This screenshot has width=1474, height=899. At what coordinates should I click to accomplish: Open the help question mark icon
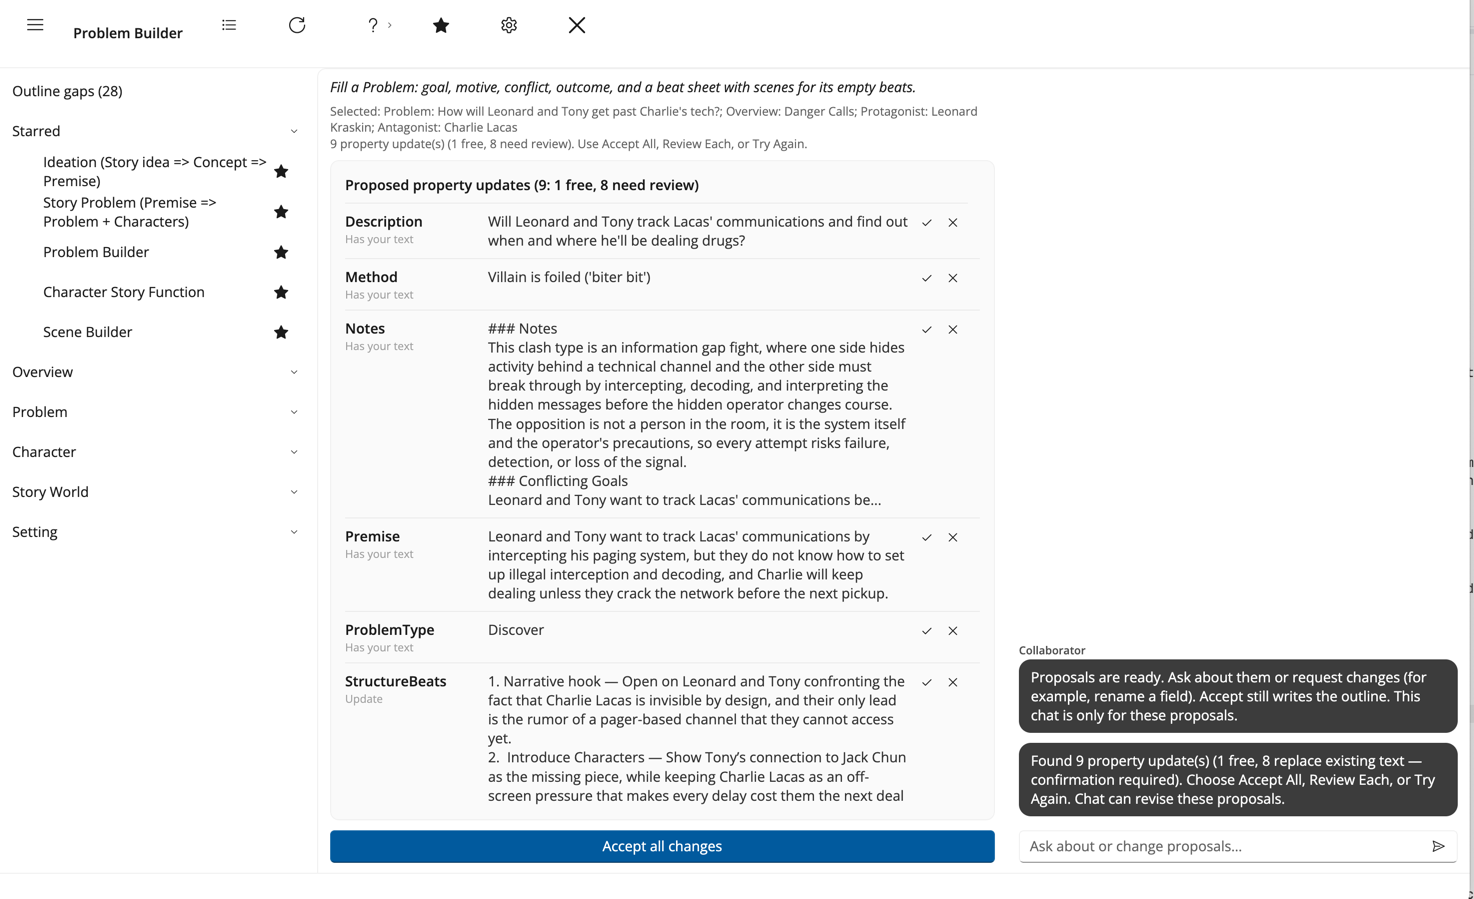click(x=373, y=25)
